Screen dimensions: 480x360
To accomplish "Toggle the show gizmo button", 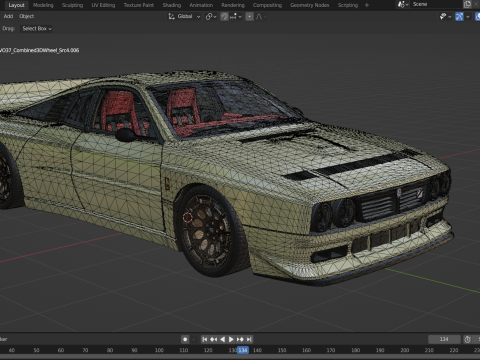I will (x=459, y=16).
